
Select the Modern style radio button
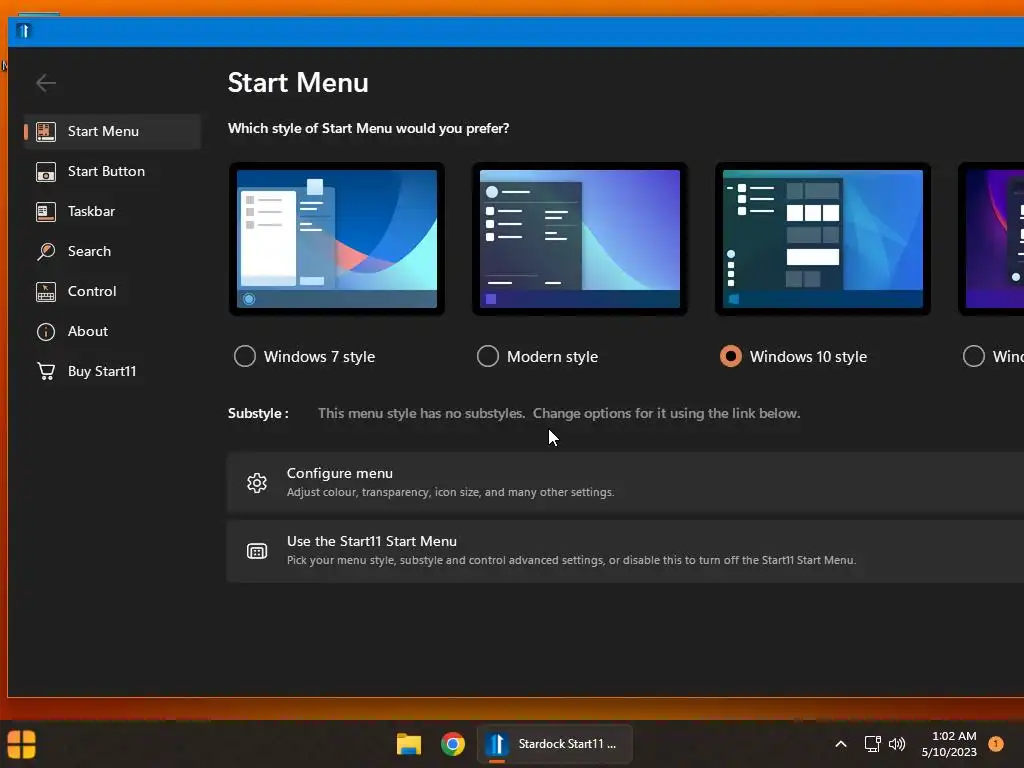point(488,357)
